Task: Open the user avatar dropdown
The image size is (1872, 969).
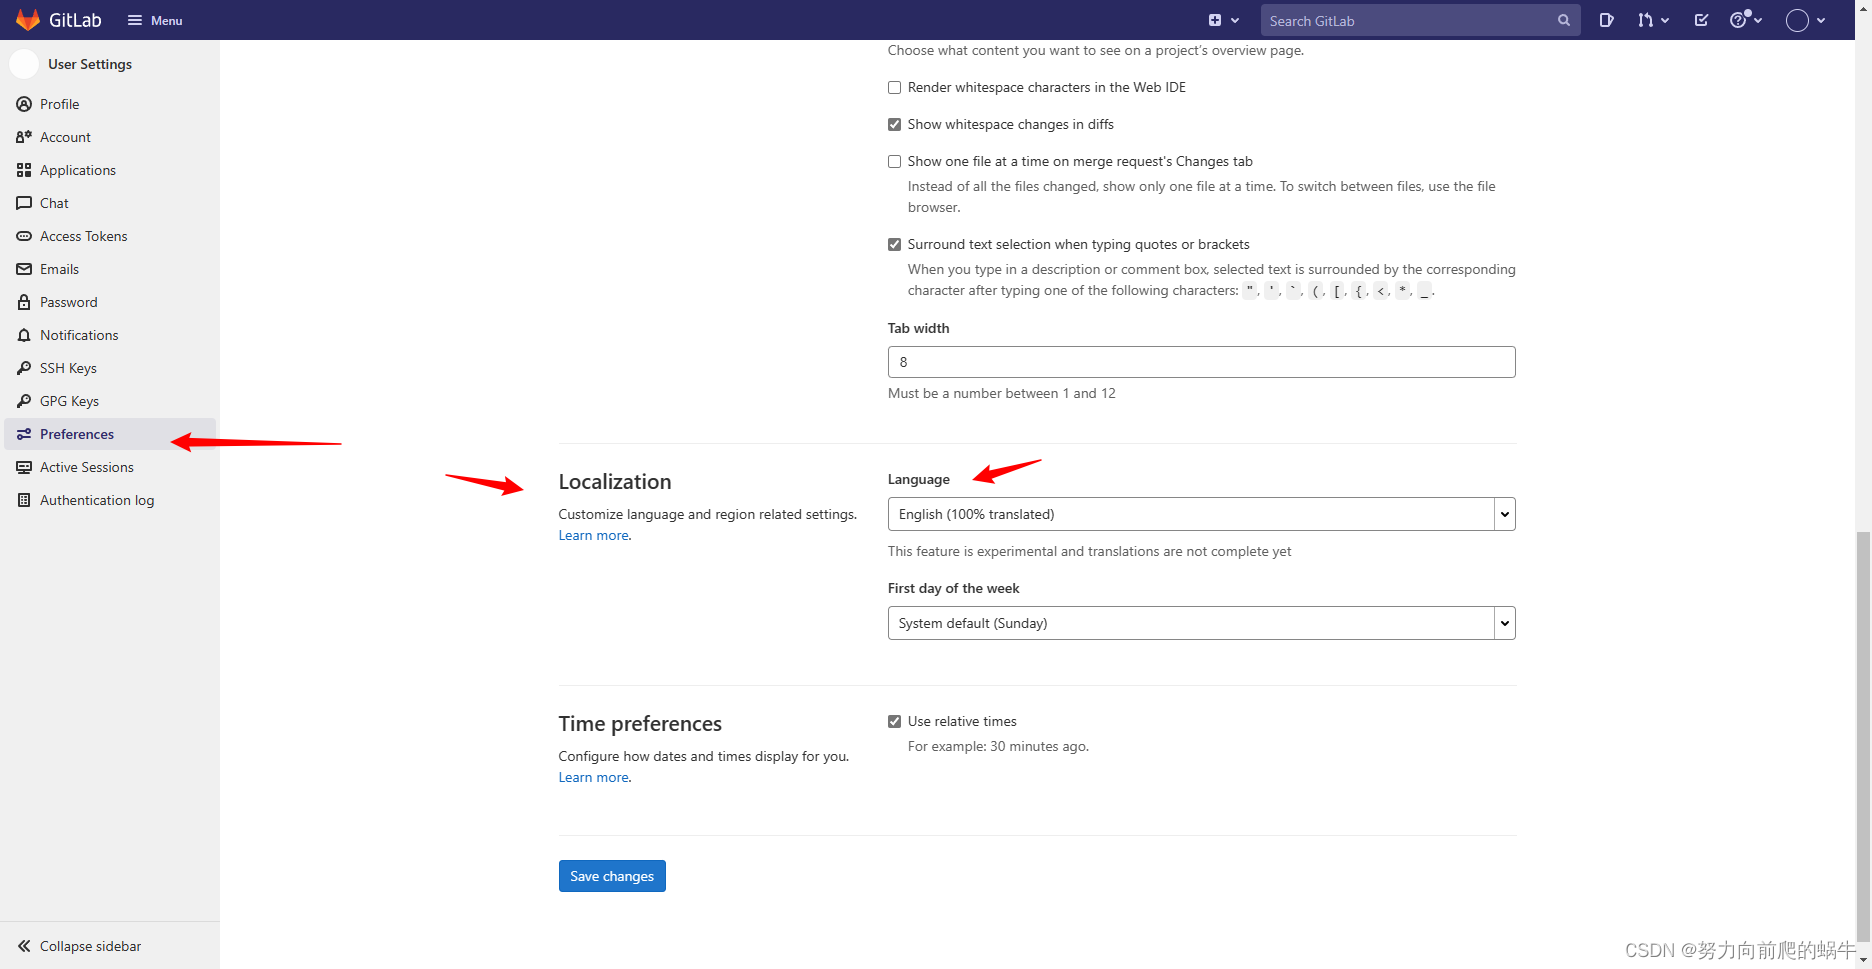Action: (1806, 20)
